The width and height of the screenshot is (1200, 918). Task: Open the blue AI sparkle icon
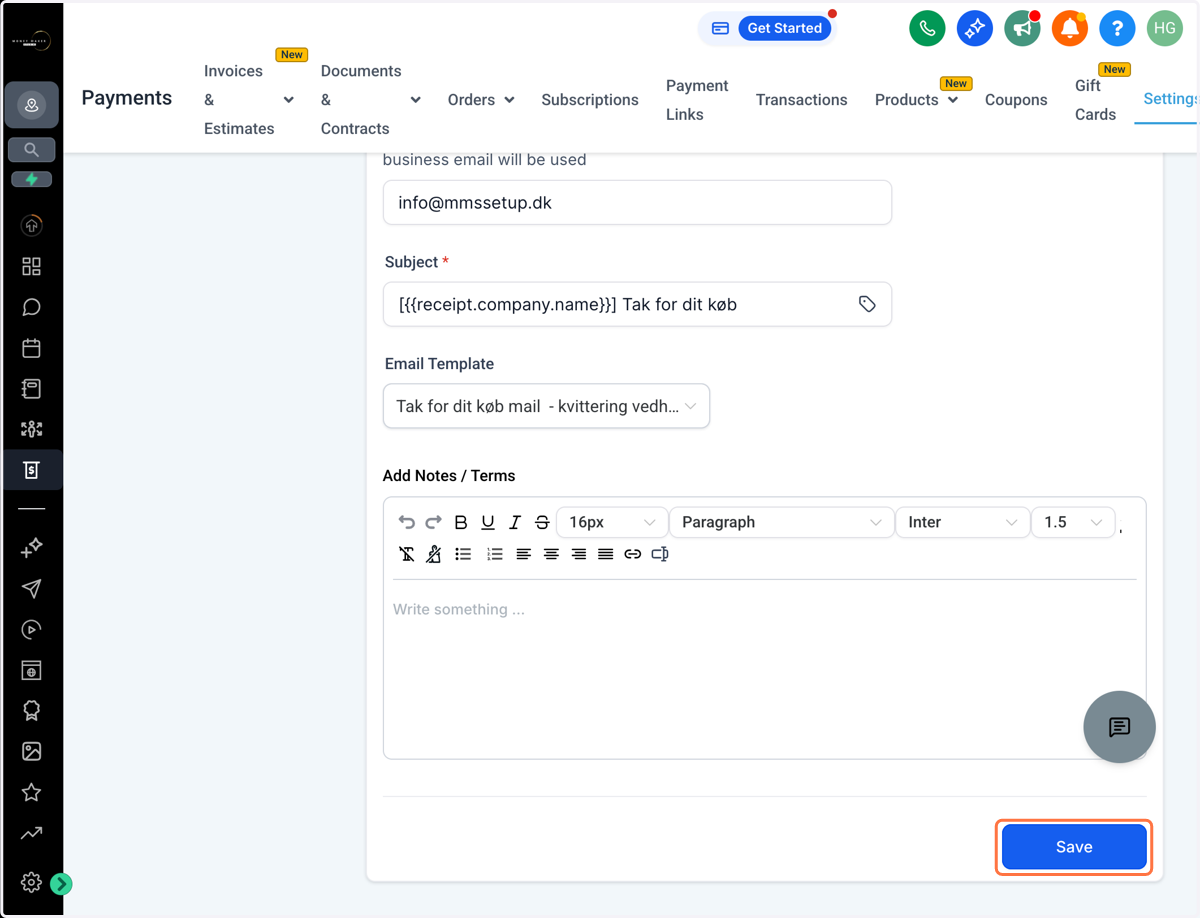(x=975, y=28)
